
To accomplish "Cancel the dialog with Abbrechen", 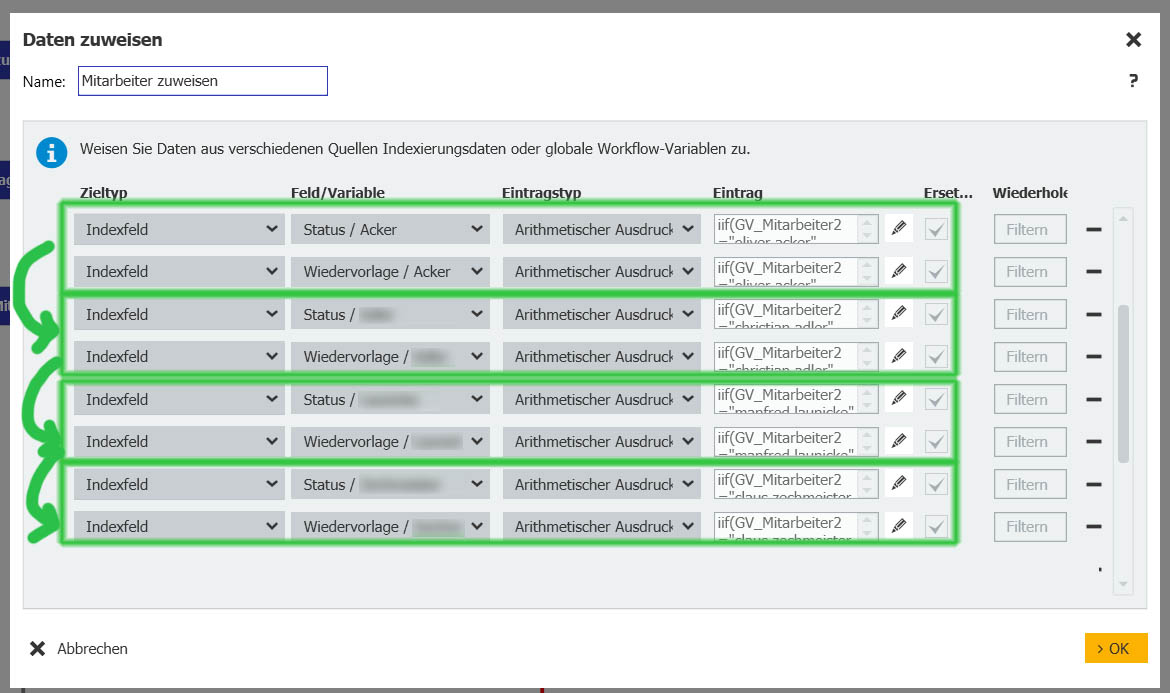I will (80, 648).
